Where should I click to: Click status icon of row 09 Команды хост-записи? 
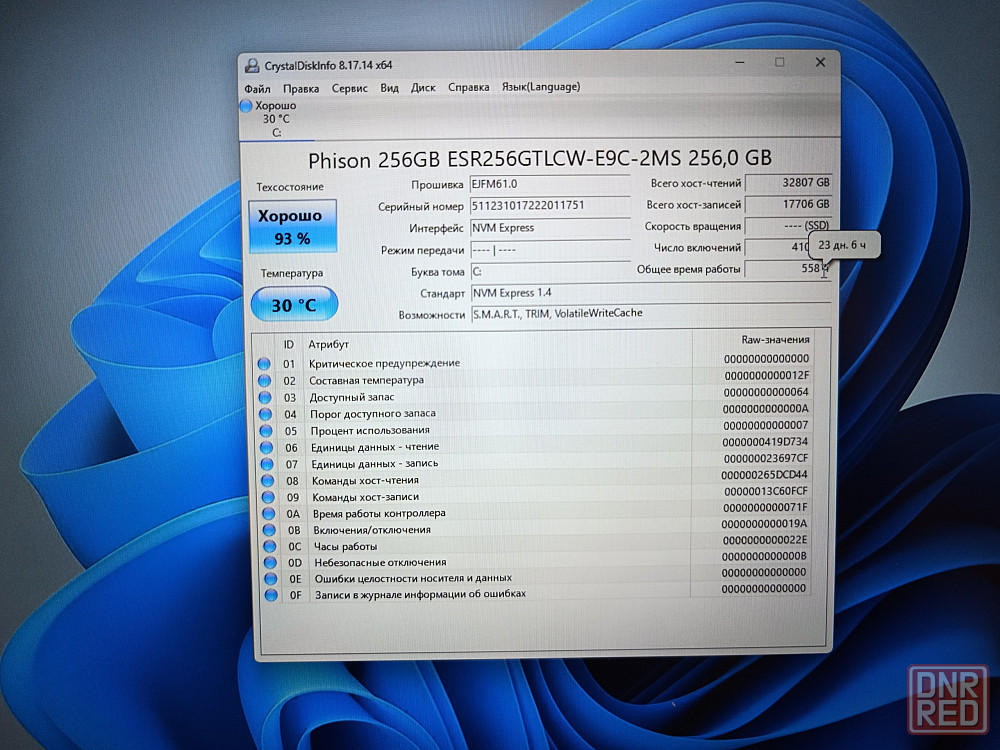[268, 497]
